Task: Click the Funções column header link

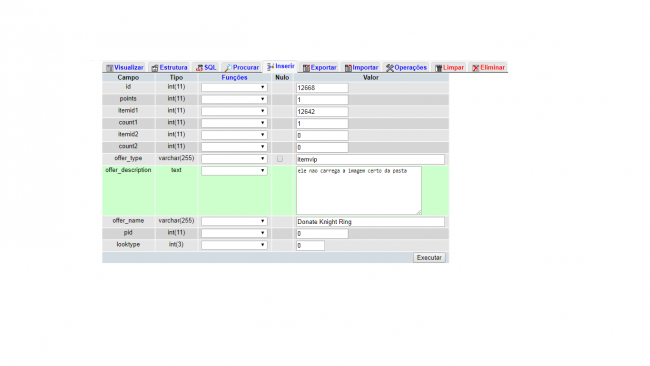Action: [234, 78]
